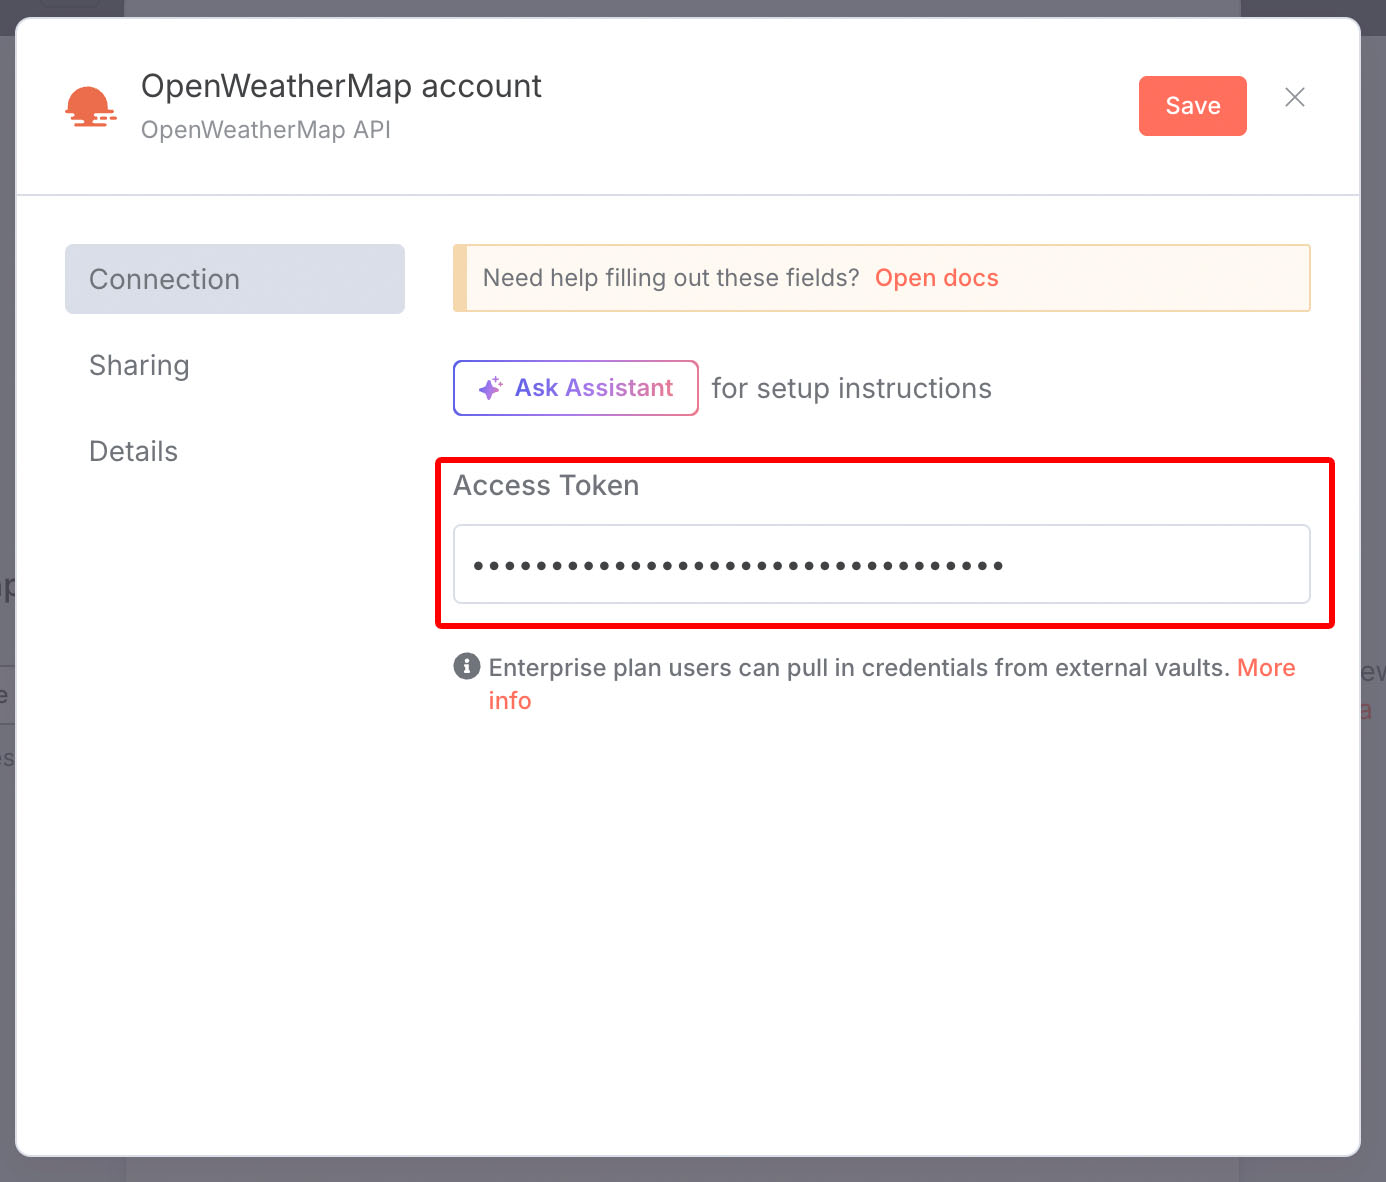Save the OpenWeatherMap credential
The image size is (1386, 1182).
tap(1192, 106)
